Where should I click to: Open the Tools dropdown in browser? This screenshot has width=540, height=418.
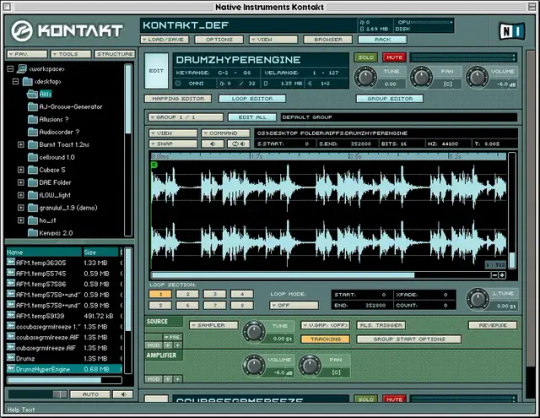[71, 54]
